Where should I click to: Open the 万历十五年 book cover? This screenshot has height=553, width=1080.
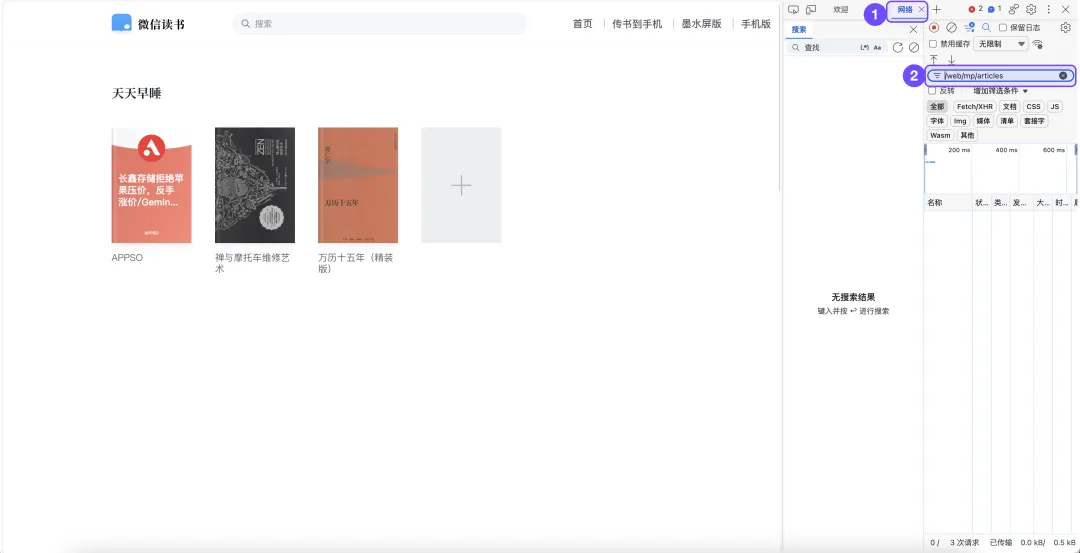tap(358, 185)
